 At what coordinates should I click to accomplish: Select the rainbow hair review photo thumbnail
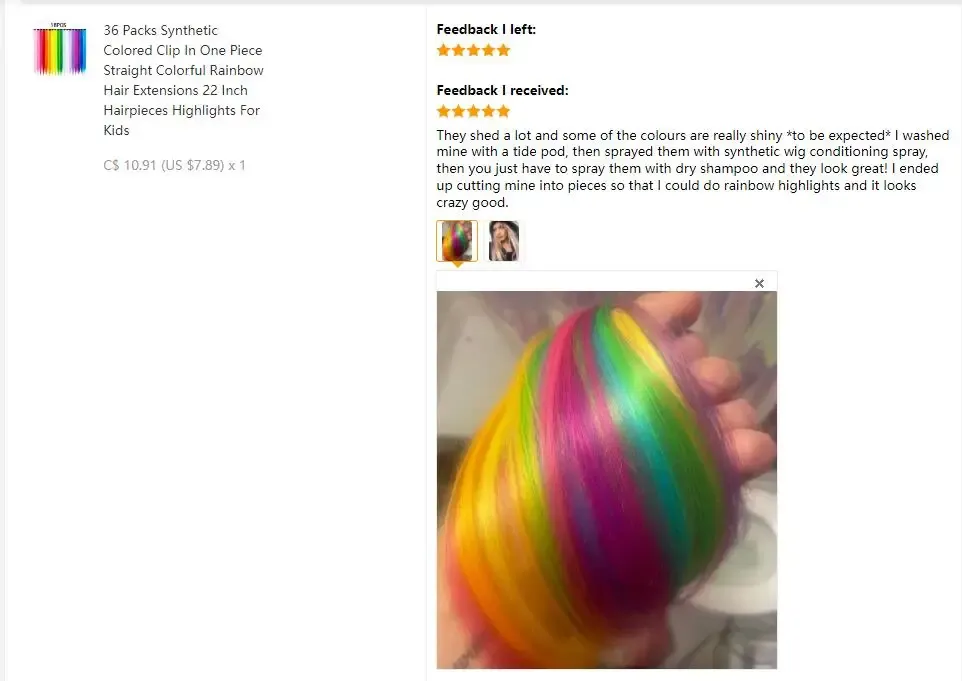tap(457, 241)
